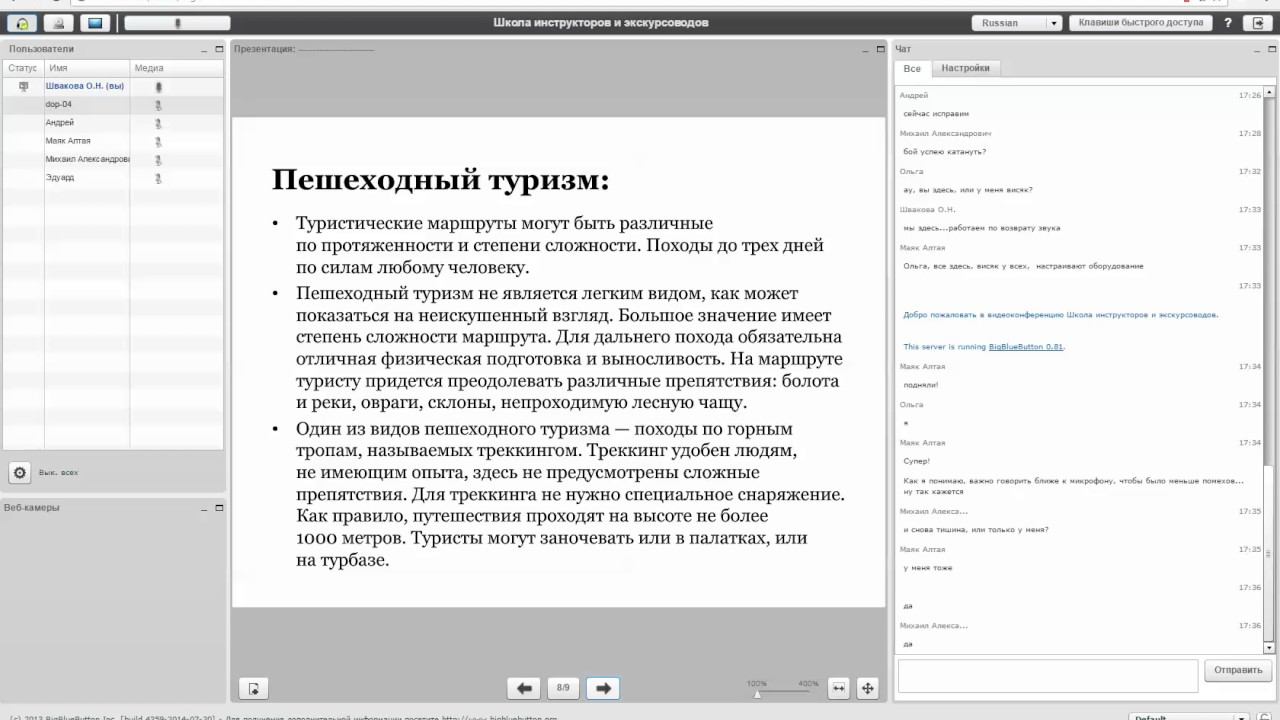Go to the next slide
Screen dimensions: 1280x720
click(603, 688)
